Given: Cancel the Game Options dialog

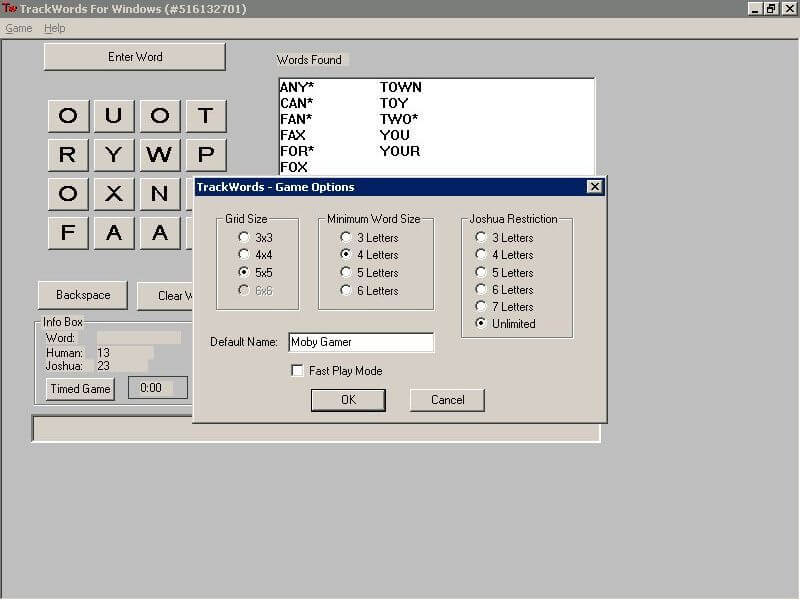Looking at the screenshot, I should pos(447,400).
